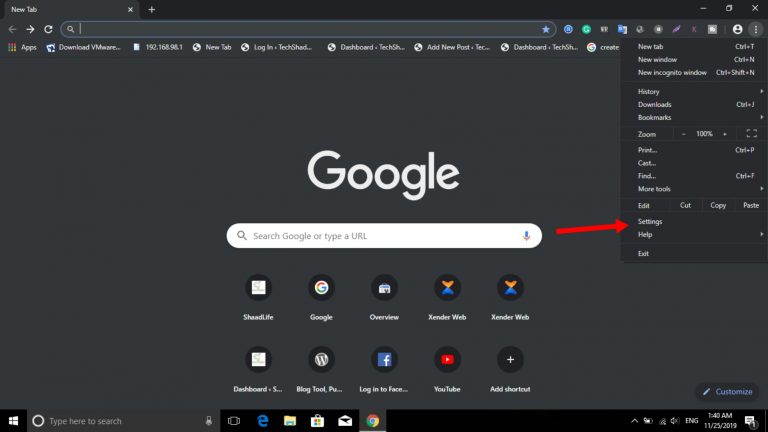Open notification center icon
768x432 pixels.
pos(750,421)
